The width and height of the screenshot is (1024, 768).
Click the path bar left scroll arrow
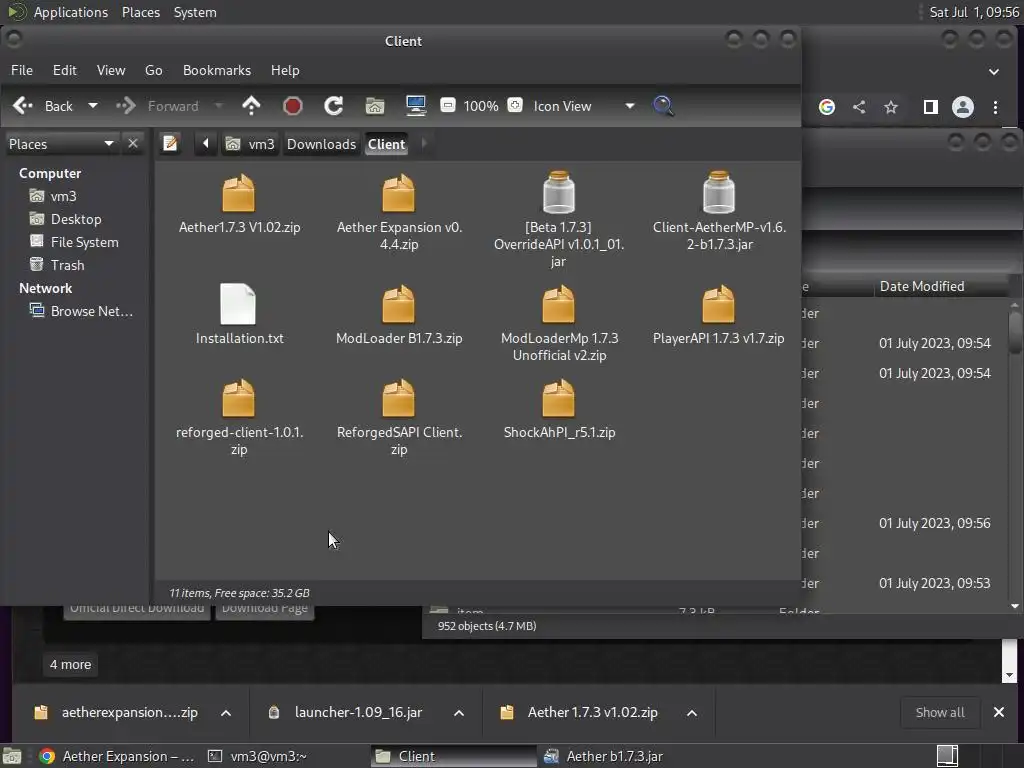[206, 143]
